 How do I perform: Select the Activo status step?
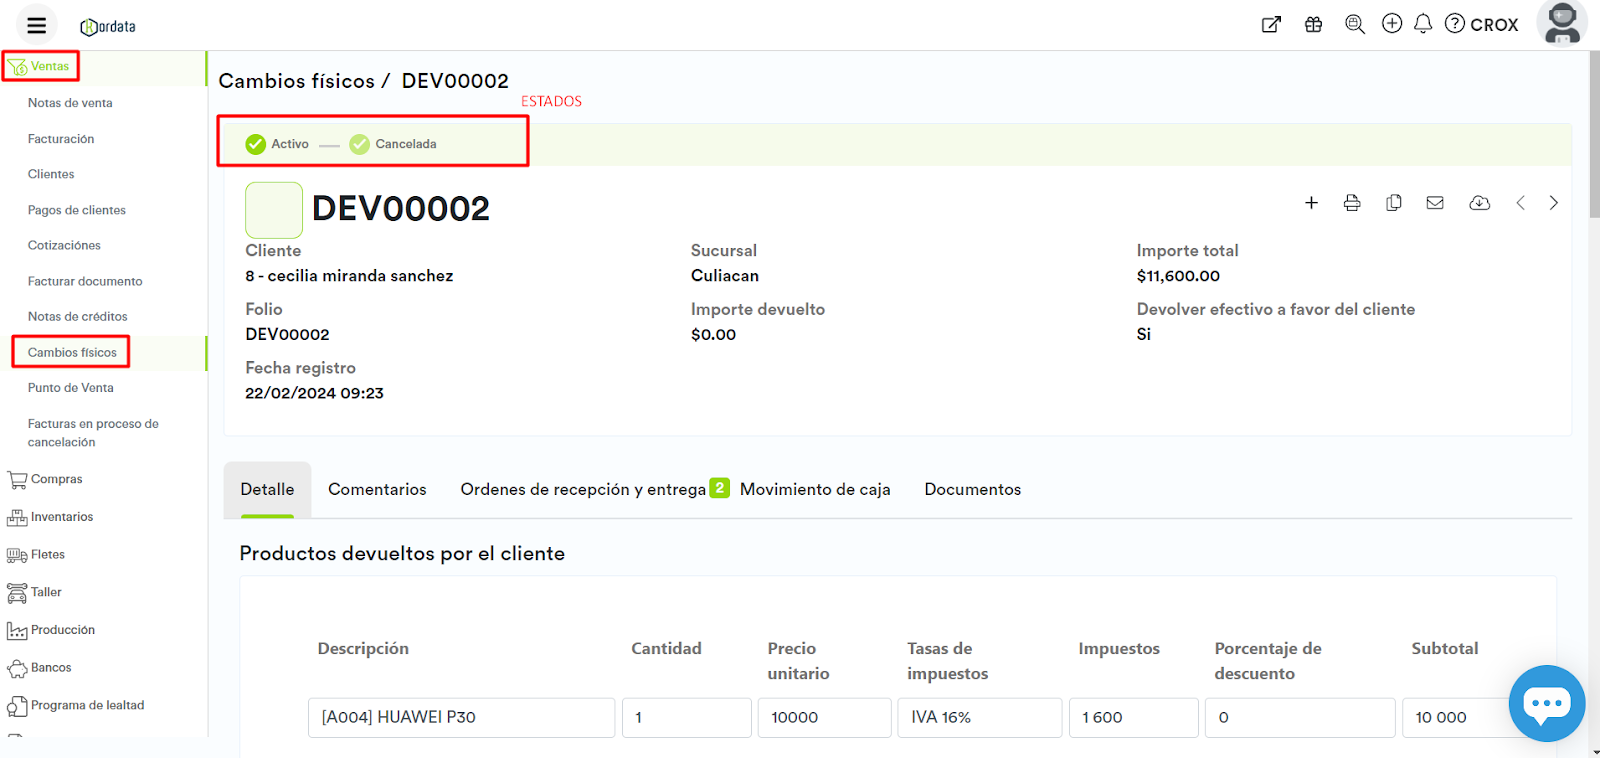point(277,144)
